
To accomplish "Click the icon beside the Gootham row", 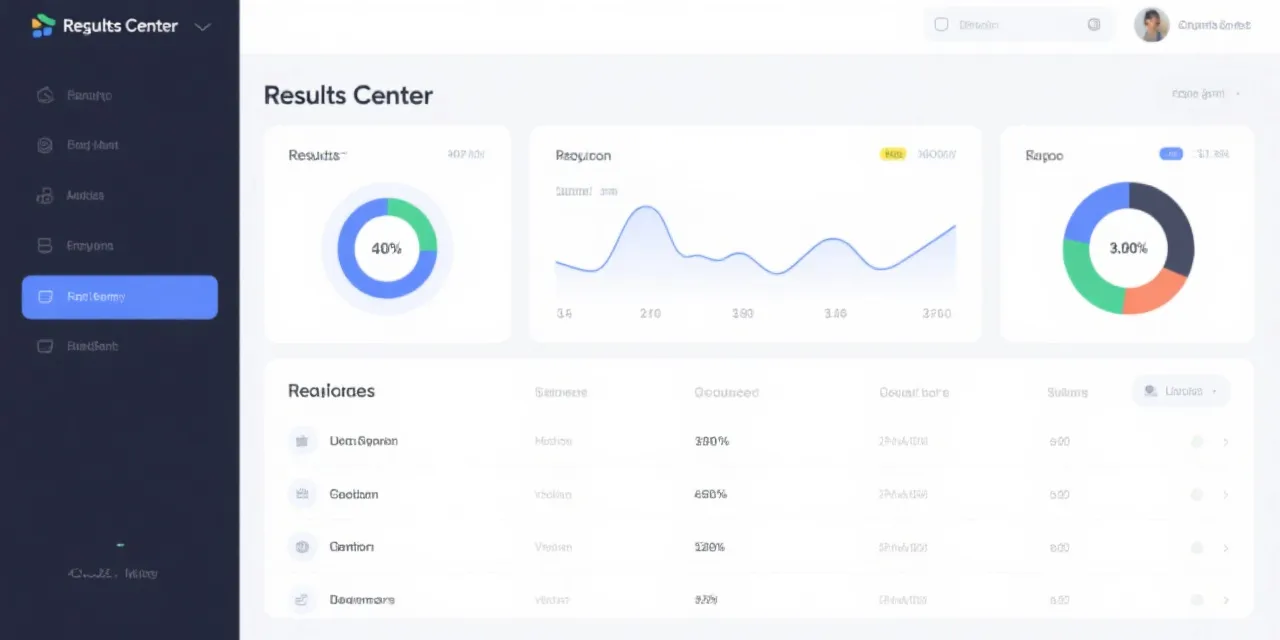I will pos(301,494).
